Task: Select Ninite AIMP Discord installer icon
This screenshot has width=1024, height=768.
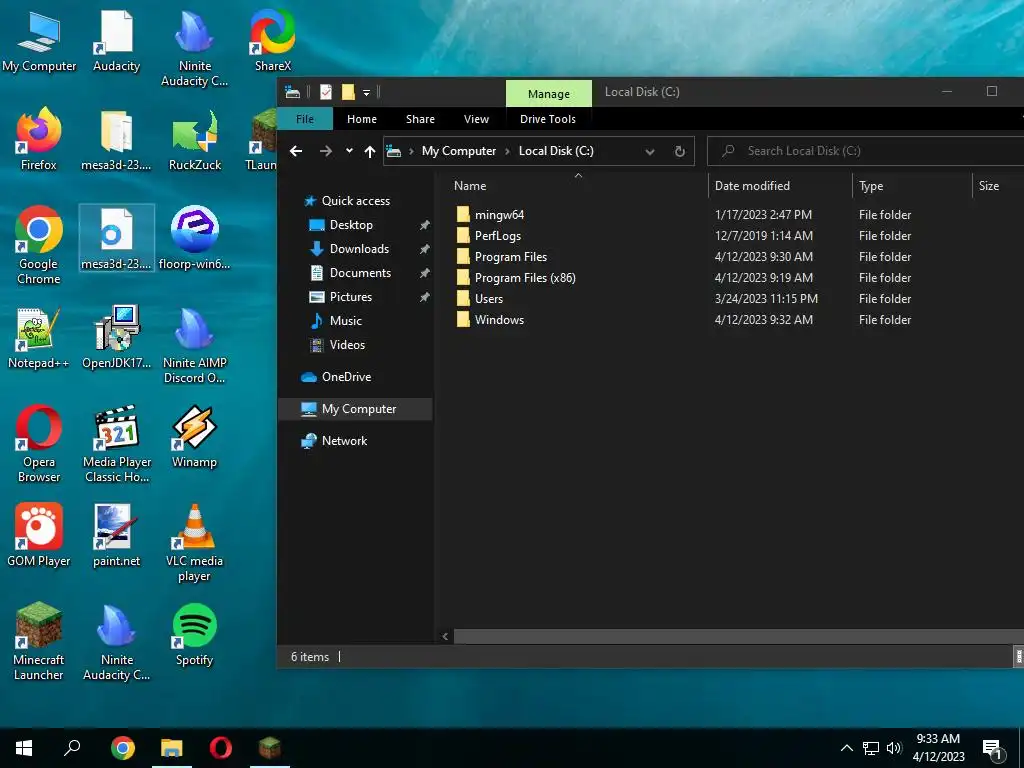Action: coord(195,345)
